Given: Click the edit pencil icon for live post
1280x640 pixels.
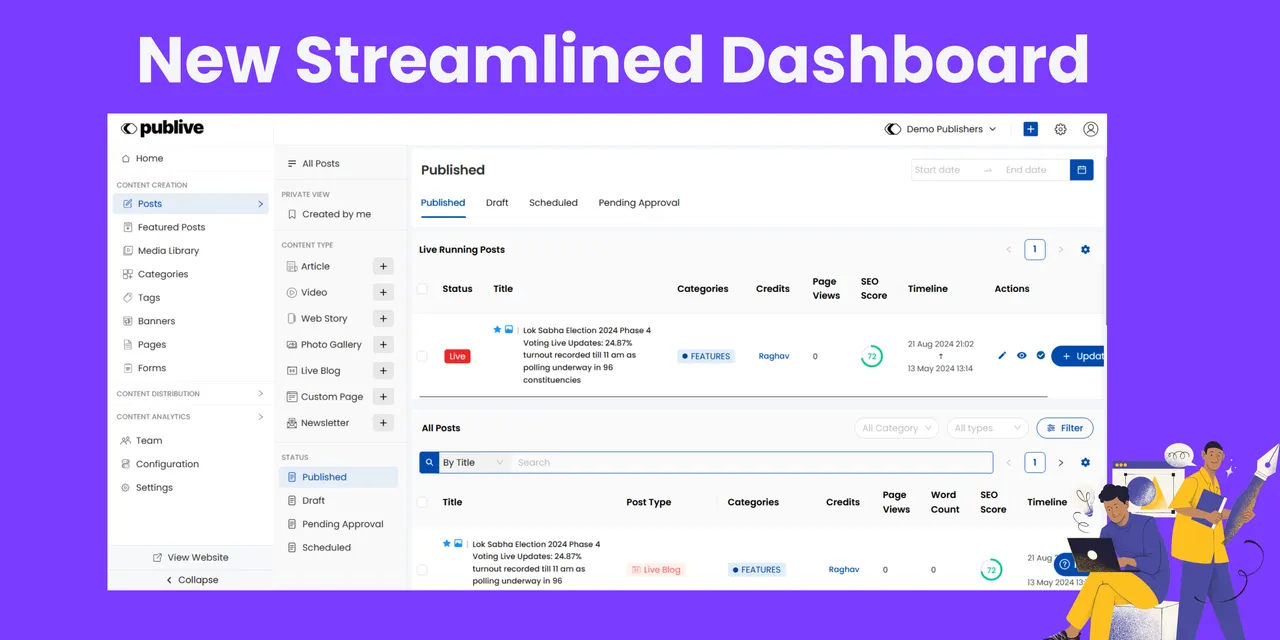Looking at the screenshot, I should [1003, 356].
